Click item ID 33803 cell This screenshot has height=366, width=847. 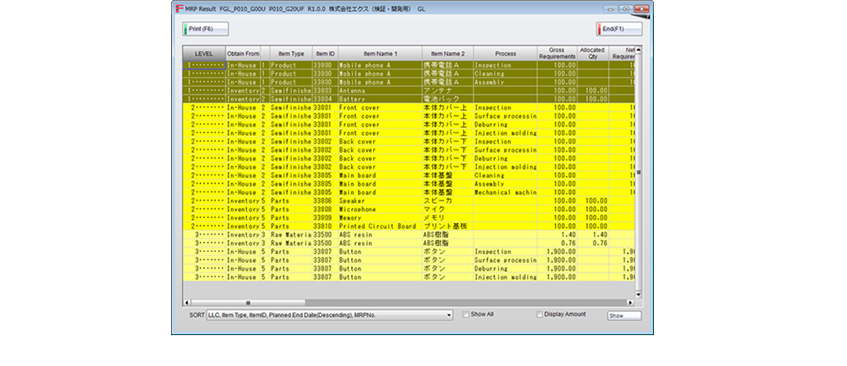point(325,91)
